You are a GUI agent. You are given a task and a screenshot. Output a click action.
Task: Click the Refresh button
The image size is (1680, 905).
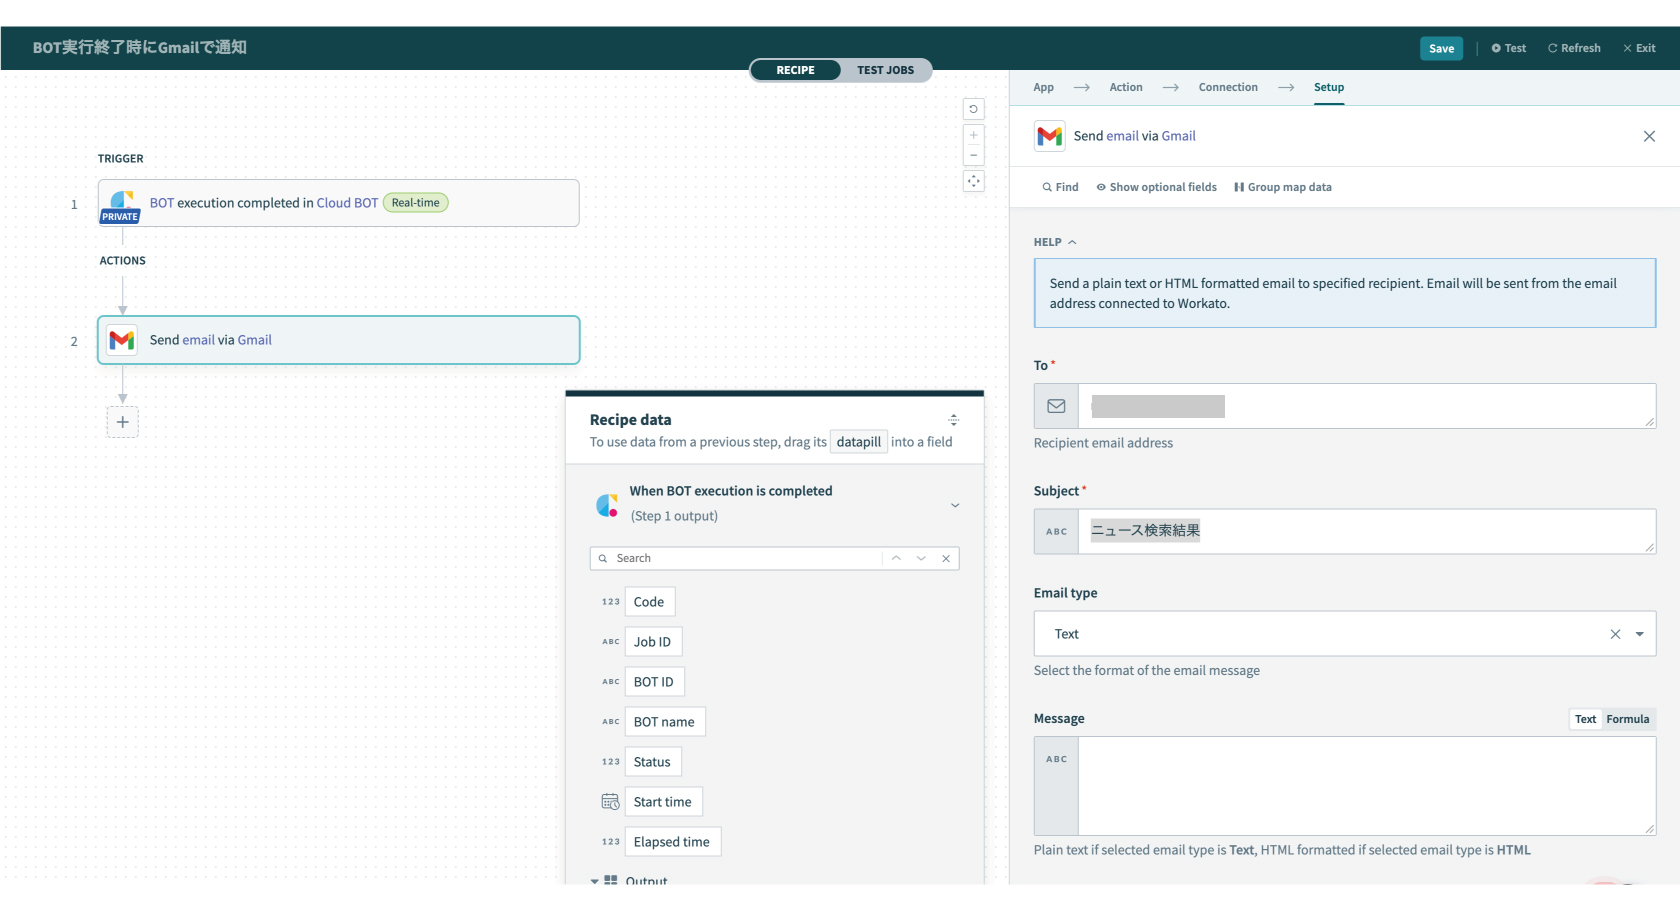(x=1574, y=48)
